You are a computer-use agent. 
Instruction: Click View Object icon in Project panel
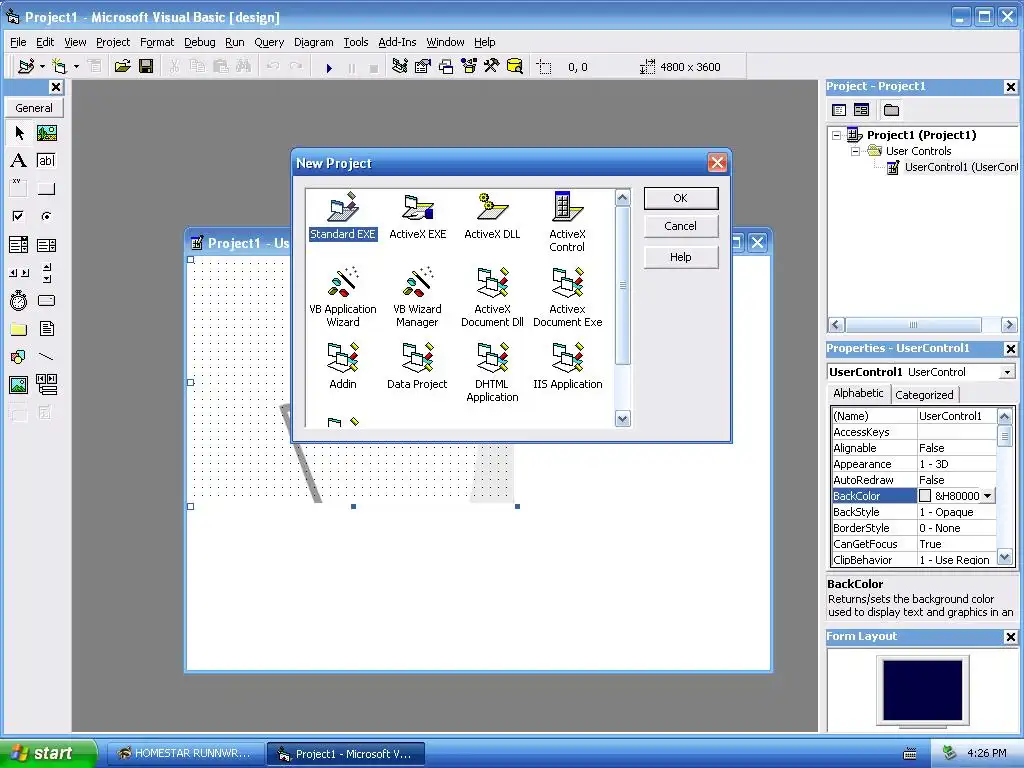tap(861, 110)
